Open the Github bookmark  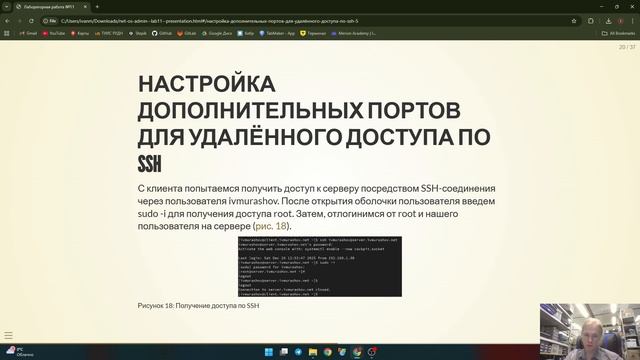pos(162,33)
